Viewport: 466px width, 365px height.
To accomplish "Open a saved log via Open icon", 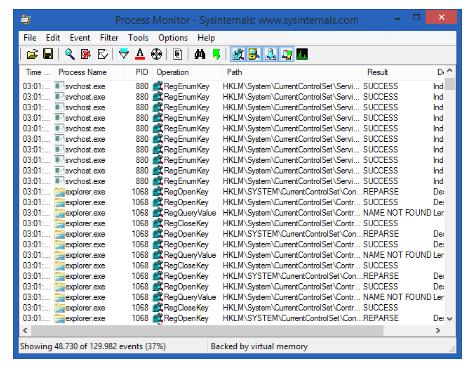I will point(32,54).
